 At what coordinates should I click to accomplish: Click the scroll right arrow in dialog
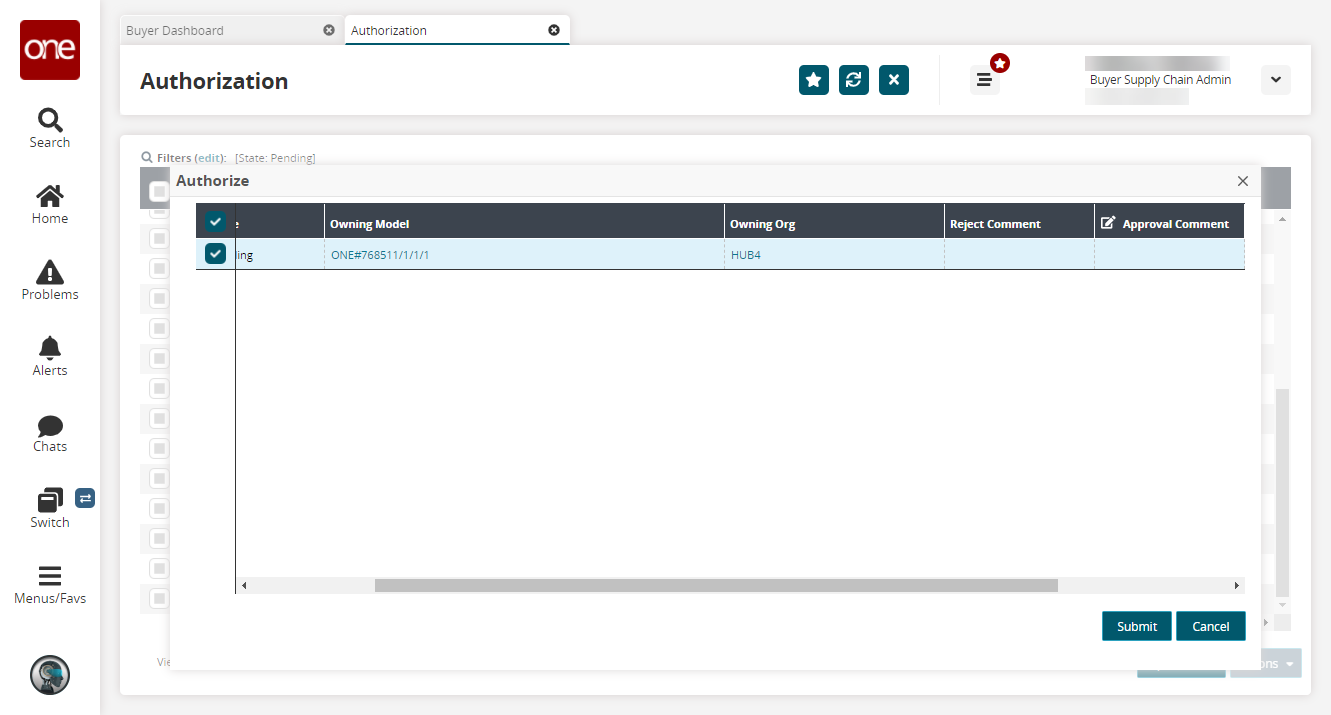1237,585
